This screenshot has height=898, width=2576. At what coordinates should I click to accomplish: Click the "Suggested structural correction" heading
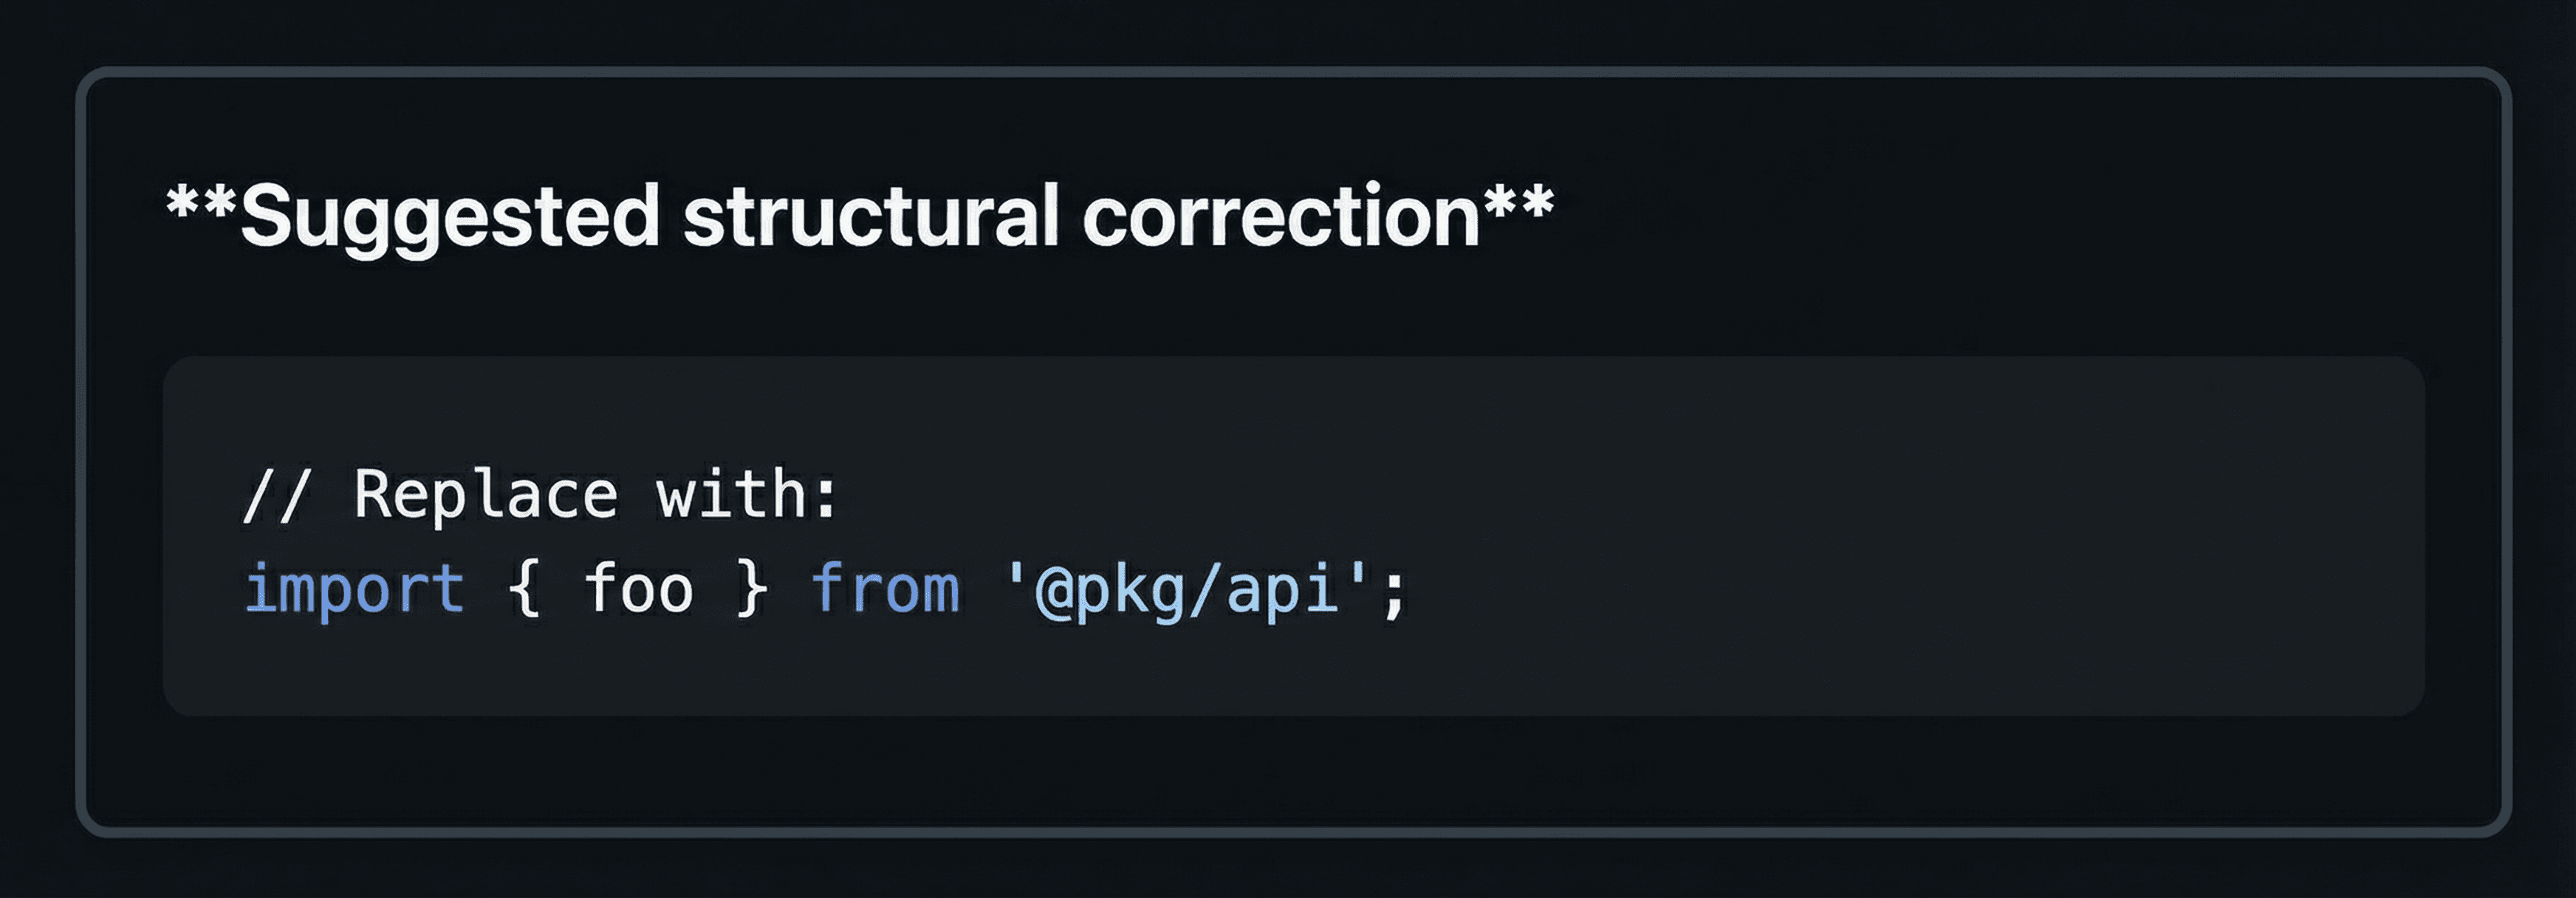click(860, 215)
